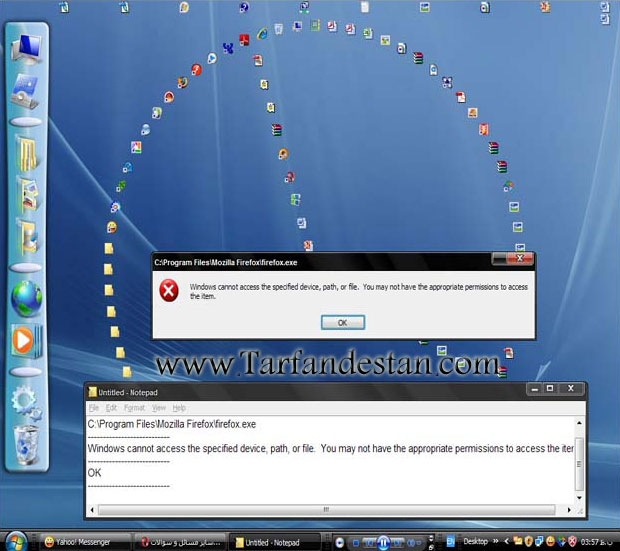Viewport: 620px width, 551px height.
Task: Open the gears settings icon in the dock
Action: [26, 402]
